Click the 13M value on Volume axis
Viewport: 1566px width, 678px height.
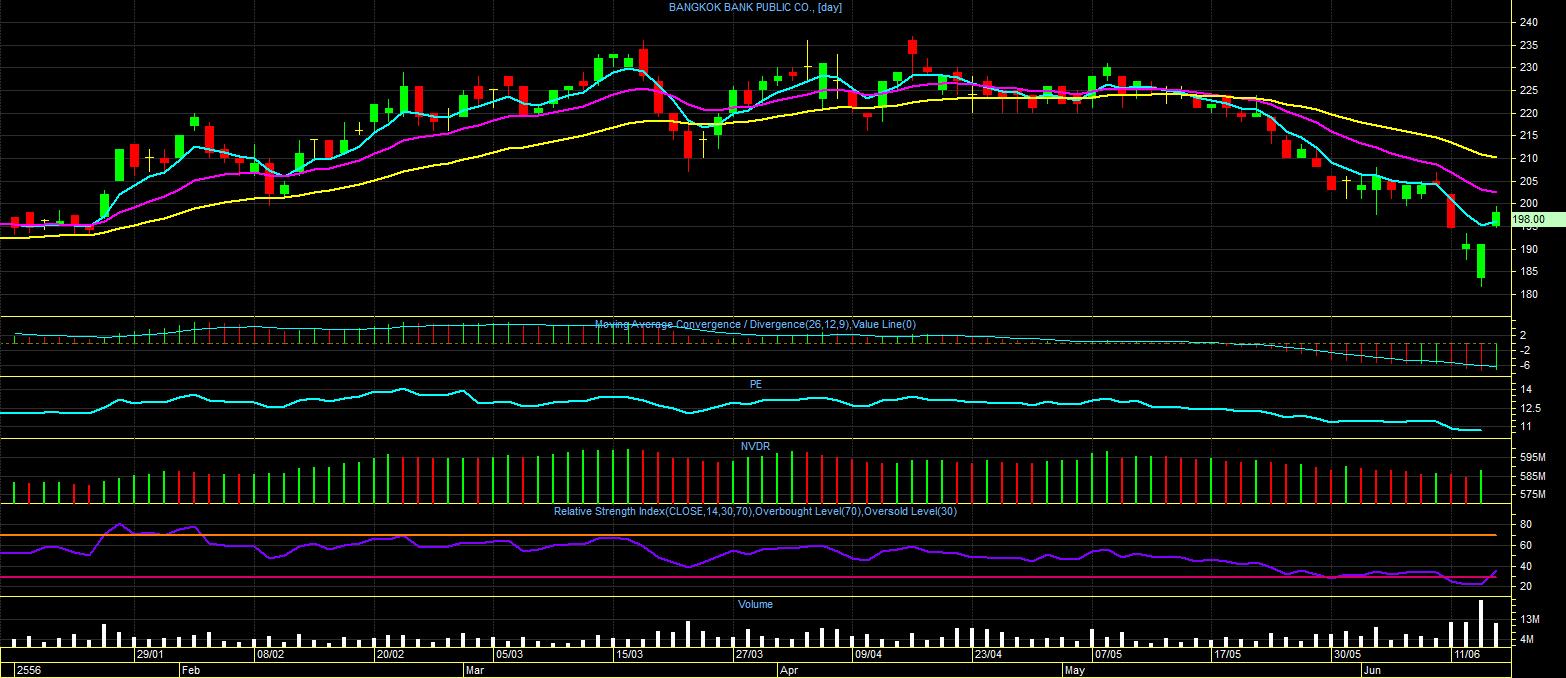[x=1529, y=620]
